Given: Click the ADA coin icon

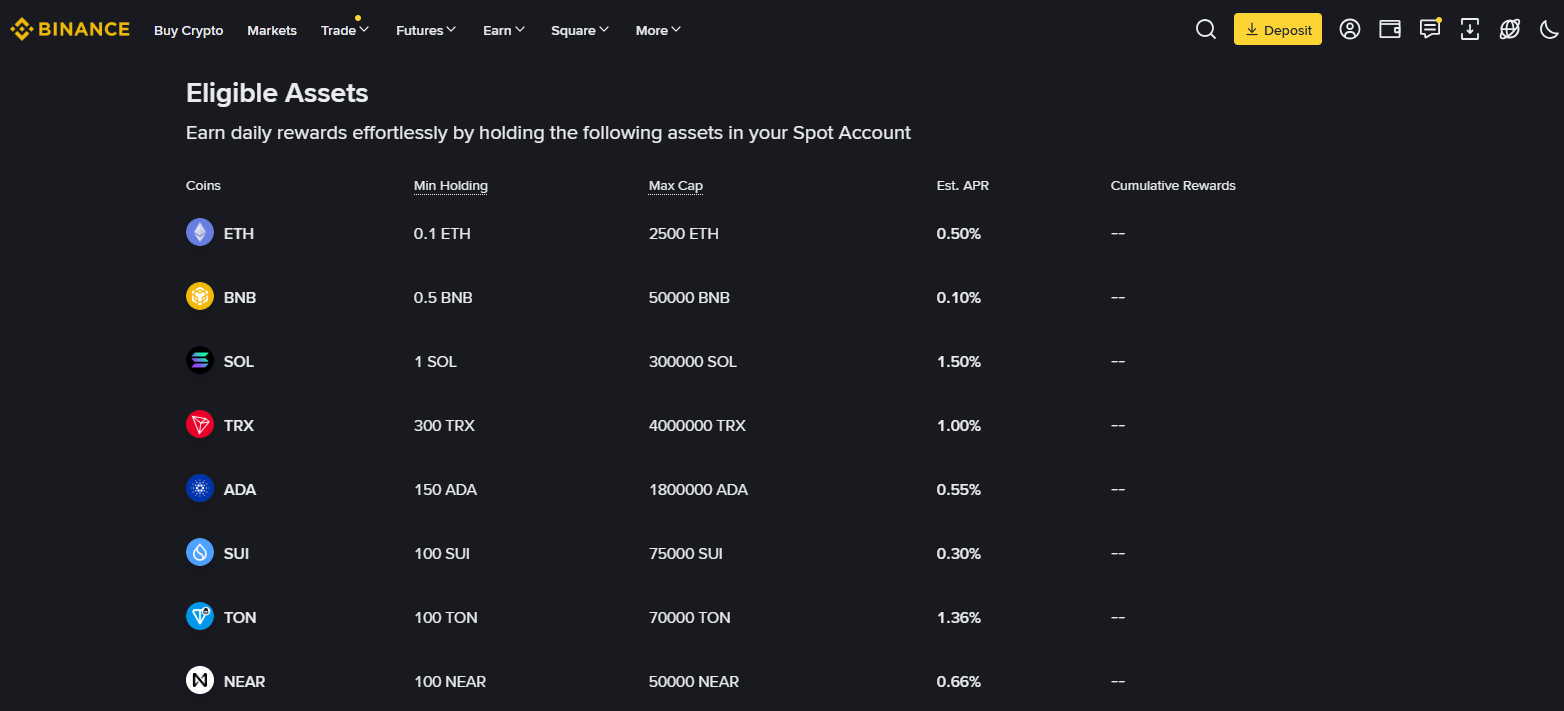Looking at the screenshot, I should pos(200,488).
